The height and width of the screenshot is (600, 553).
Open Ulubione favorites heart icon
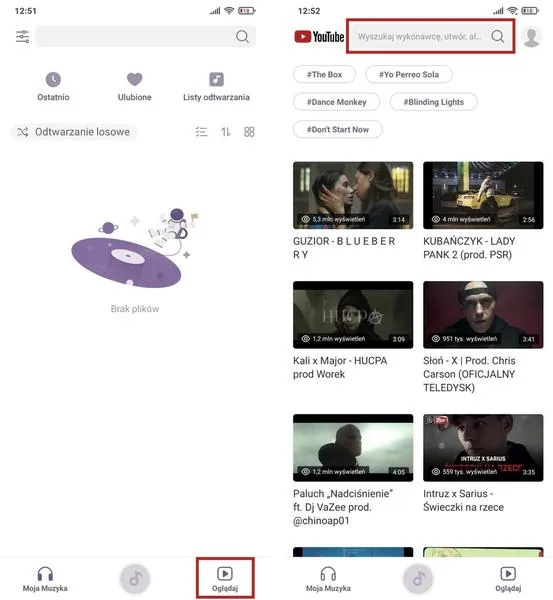tap(135, 80)
